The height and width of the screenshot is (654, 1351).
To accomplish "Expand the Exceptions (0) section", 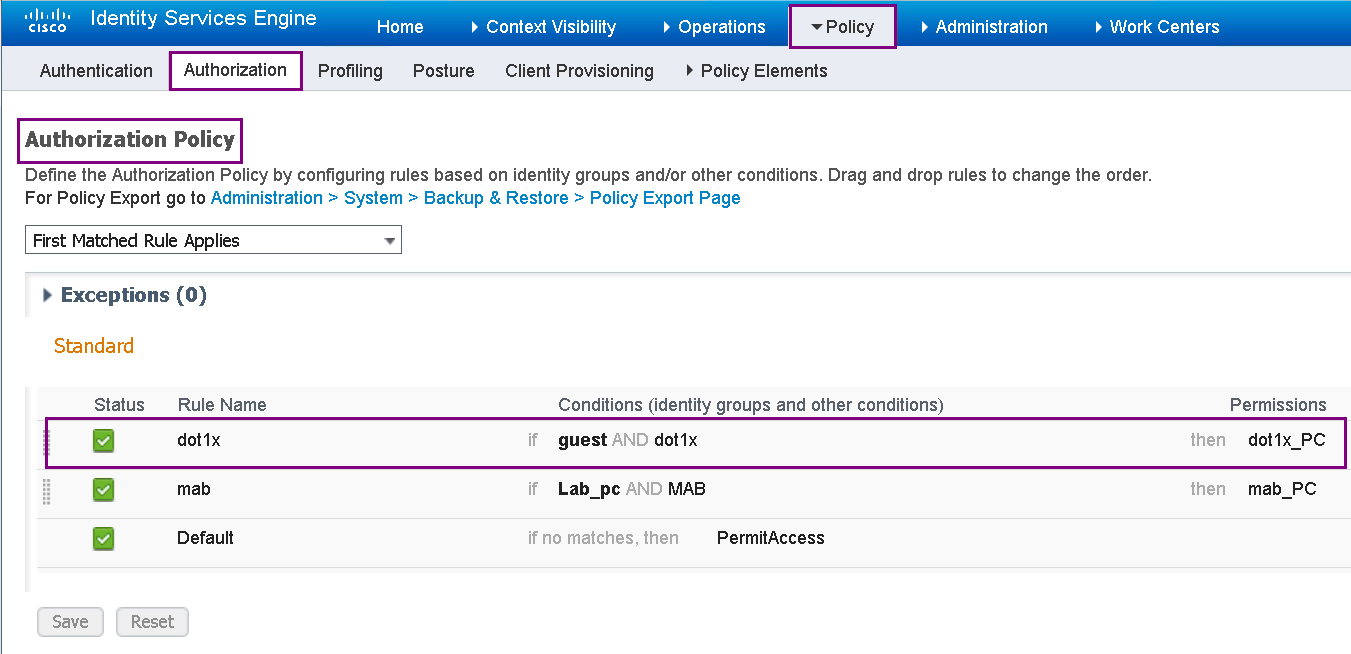I will pos(47,295).
